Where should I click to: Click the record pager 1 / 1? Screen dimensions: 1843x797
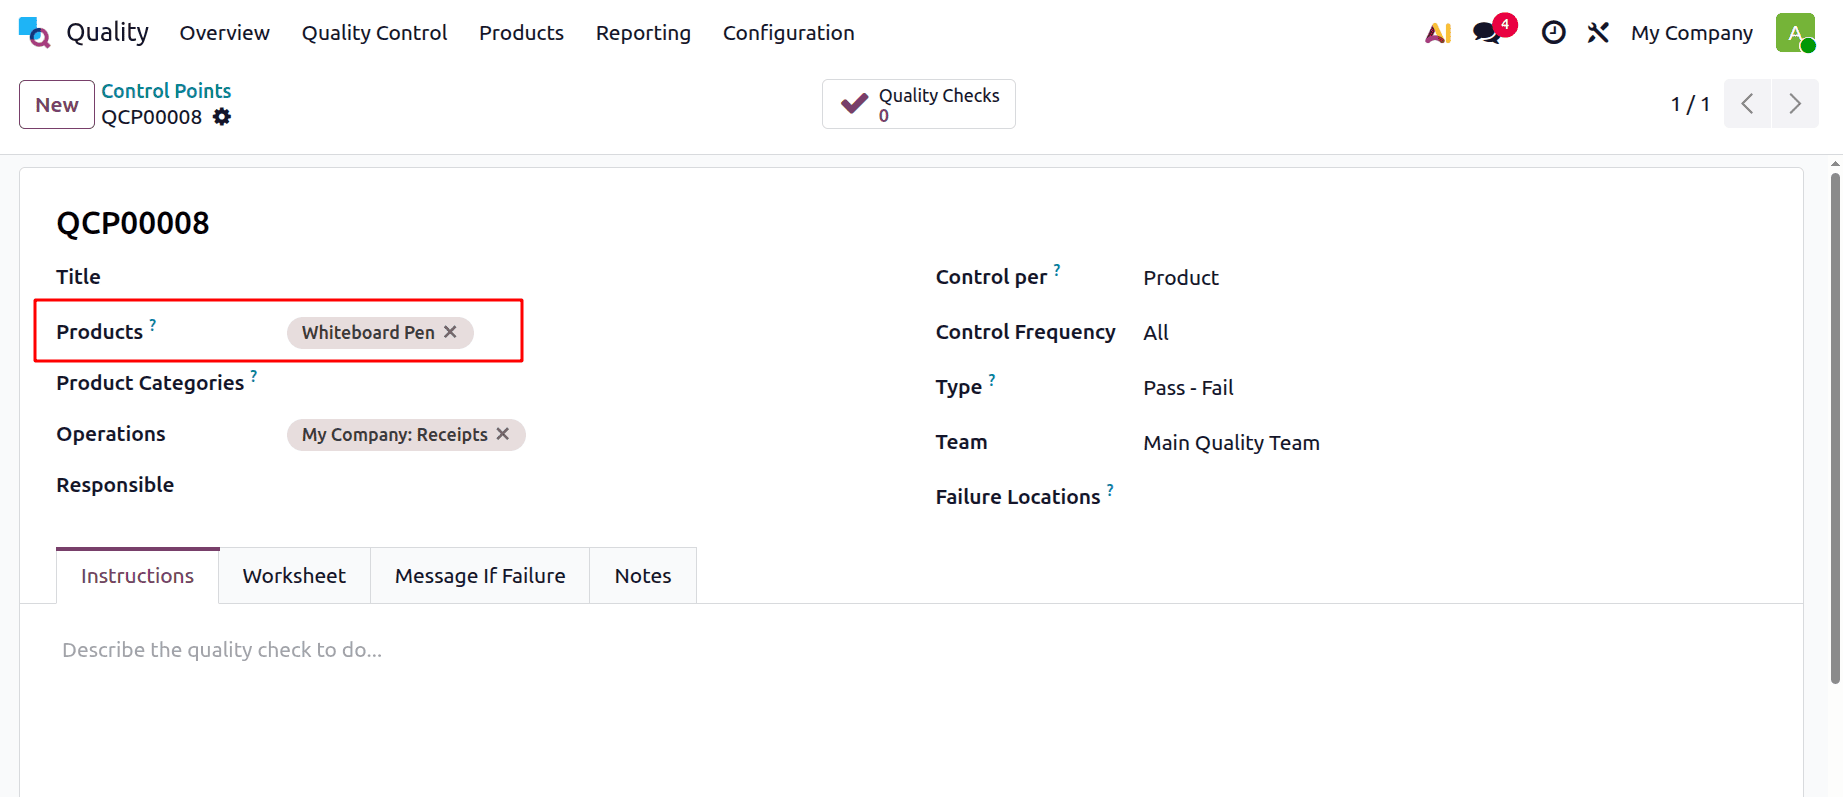coord(1690,104)
